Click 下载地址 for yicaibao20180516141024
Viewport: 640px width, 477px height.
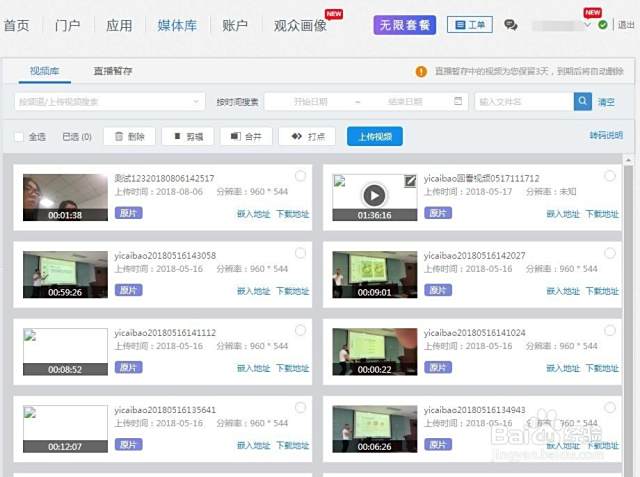pyautogui.click(x=602, y=368)
